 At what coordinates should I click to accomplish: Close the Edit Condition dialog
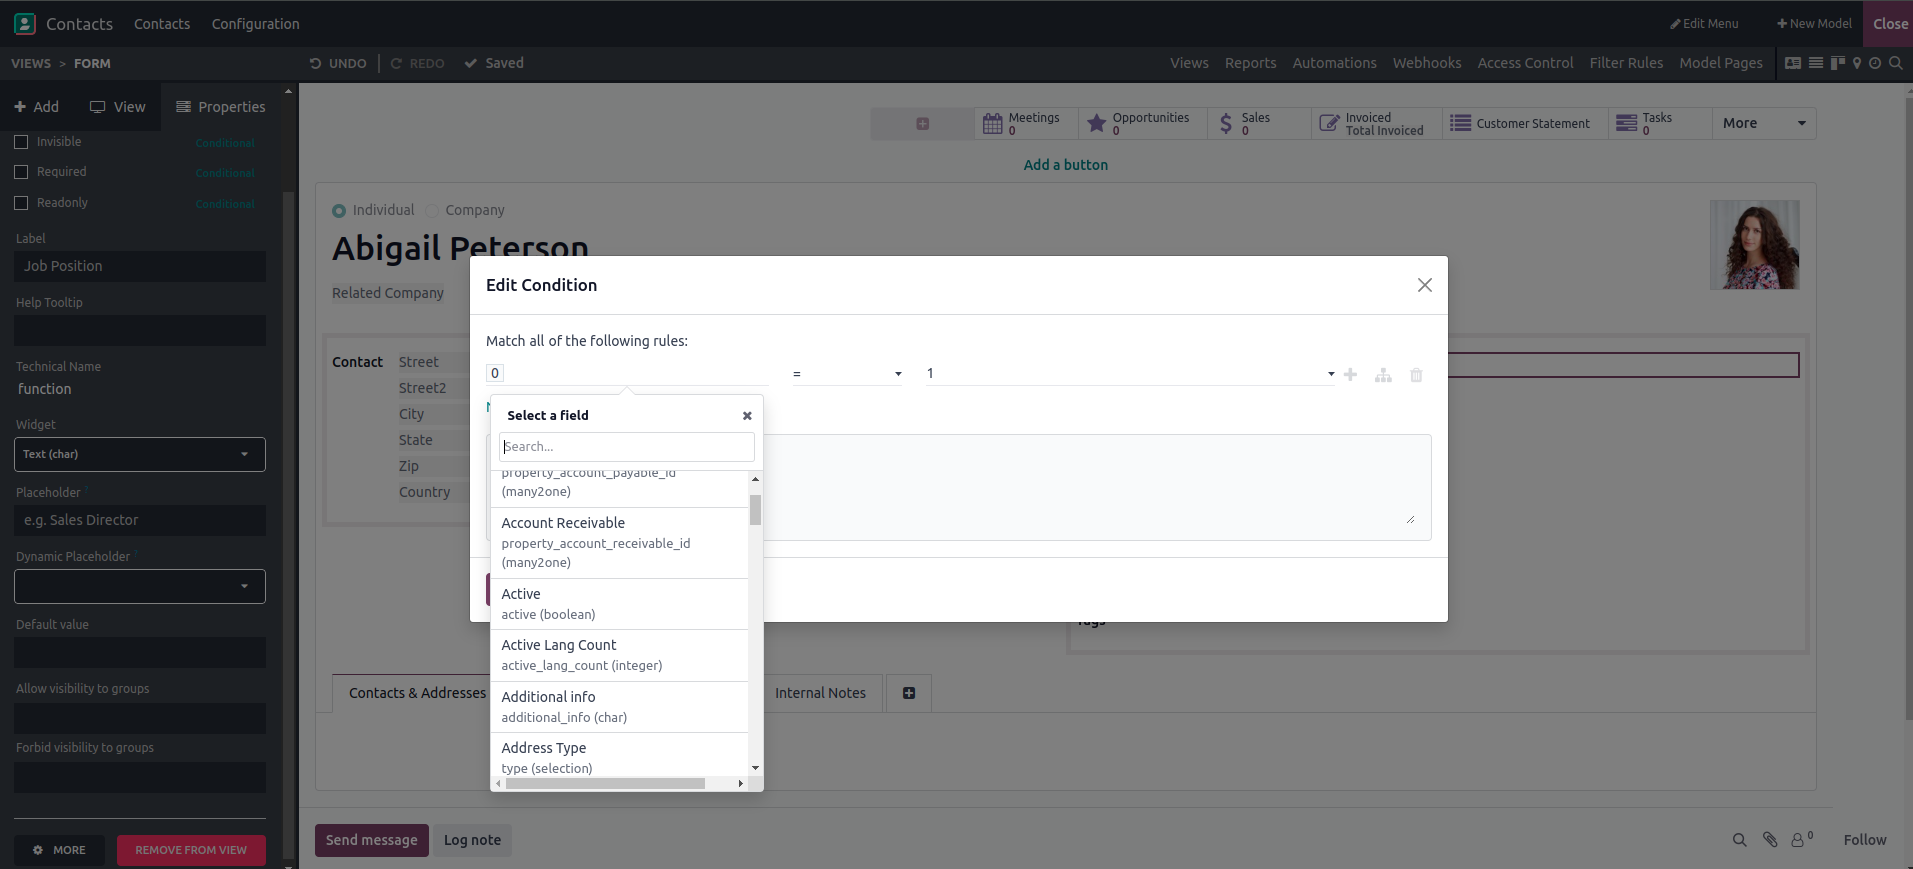pos(1425,285)
